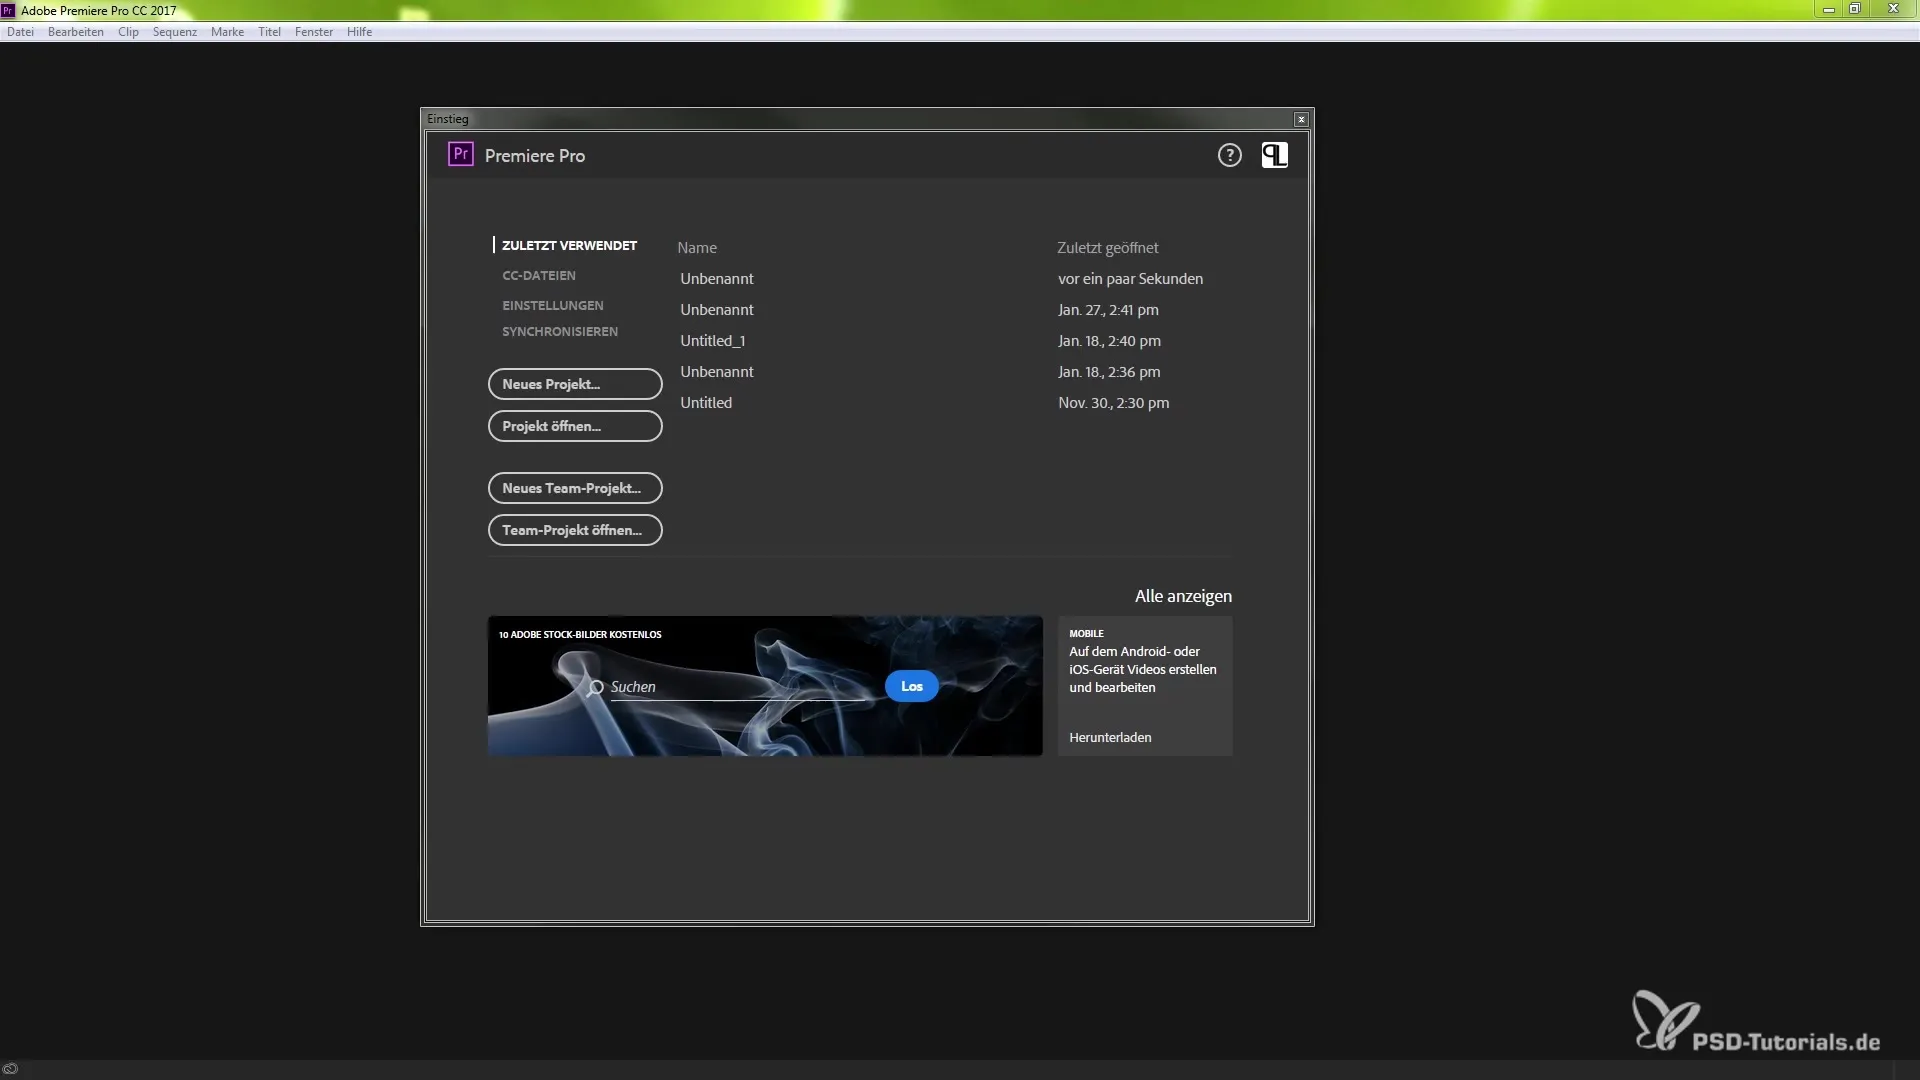The image size is (1920, 1080).
Task: Click the Creative Cloud icon in status bar
Action: (x=10, y=1069)
